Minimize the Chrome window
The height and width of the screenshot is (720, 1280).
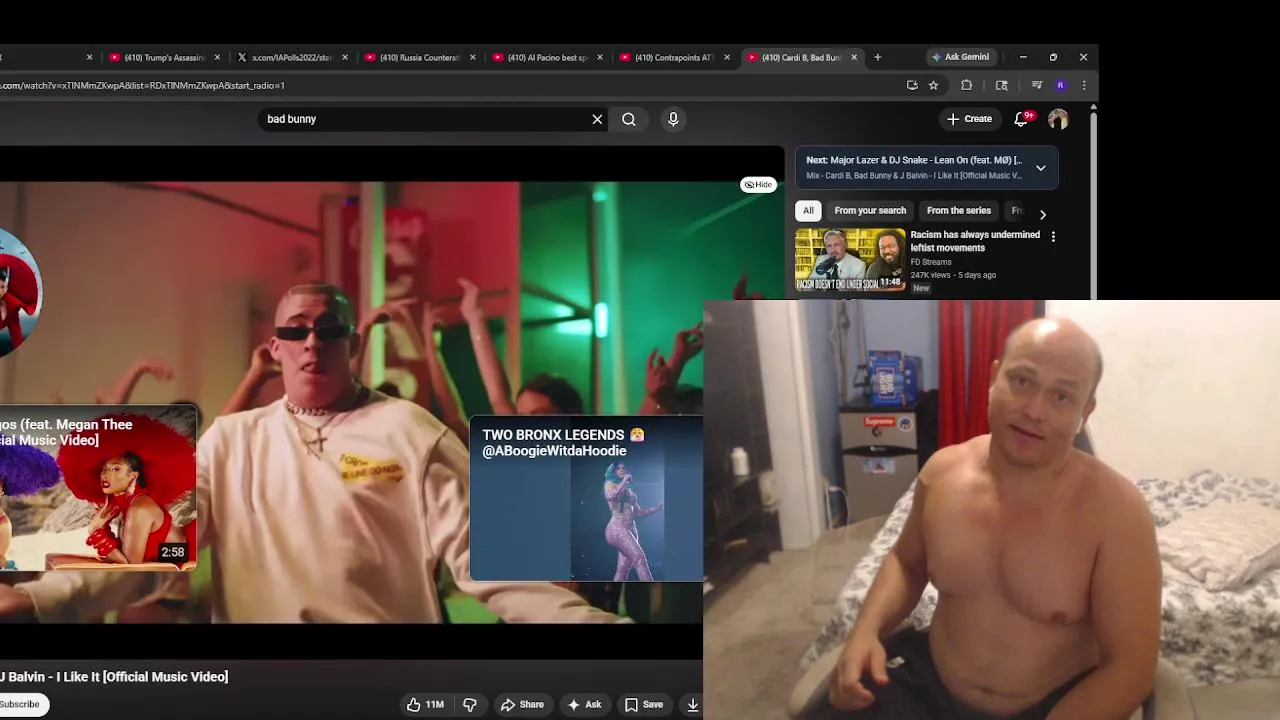[x=1023, y=57]
